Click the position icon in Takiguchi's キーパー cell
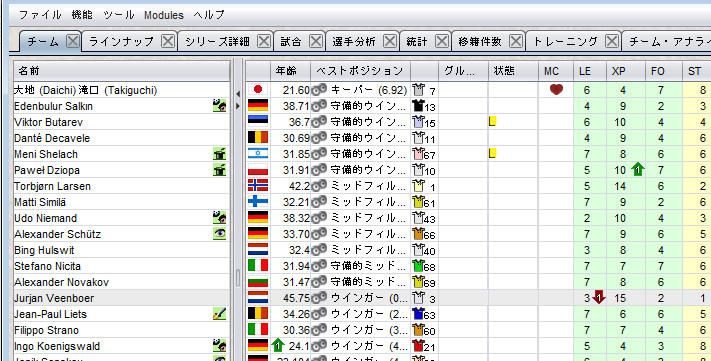The height and width of the screenshot is (361, 711). point(319,90)
